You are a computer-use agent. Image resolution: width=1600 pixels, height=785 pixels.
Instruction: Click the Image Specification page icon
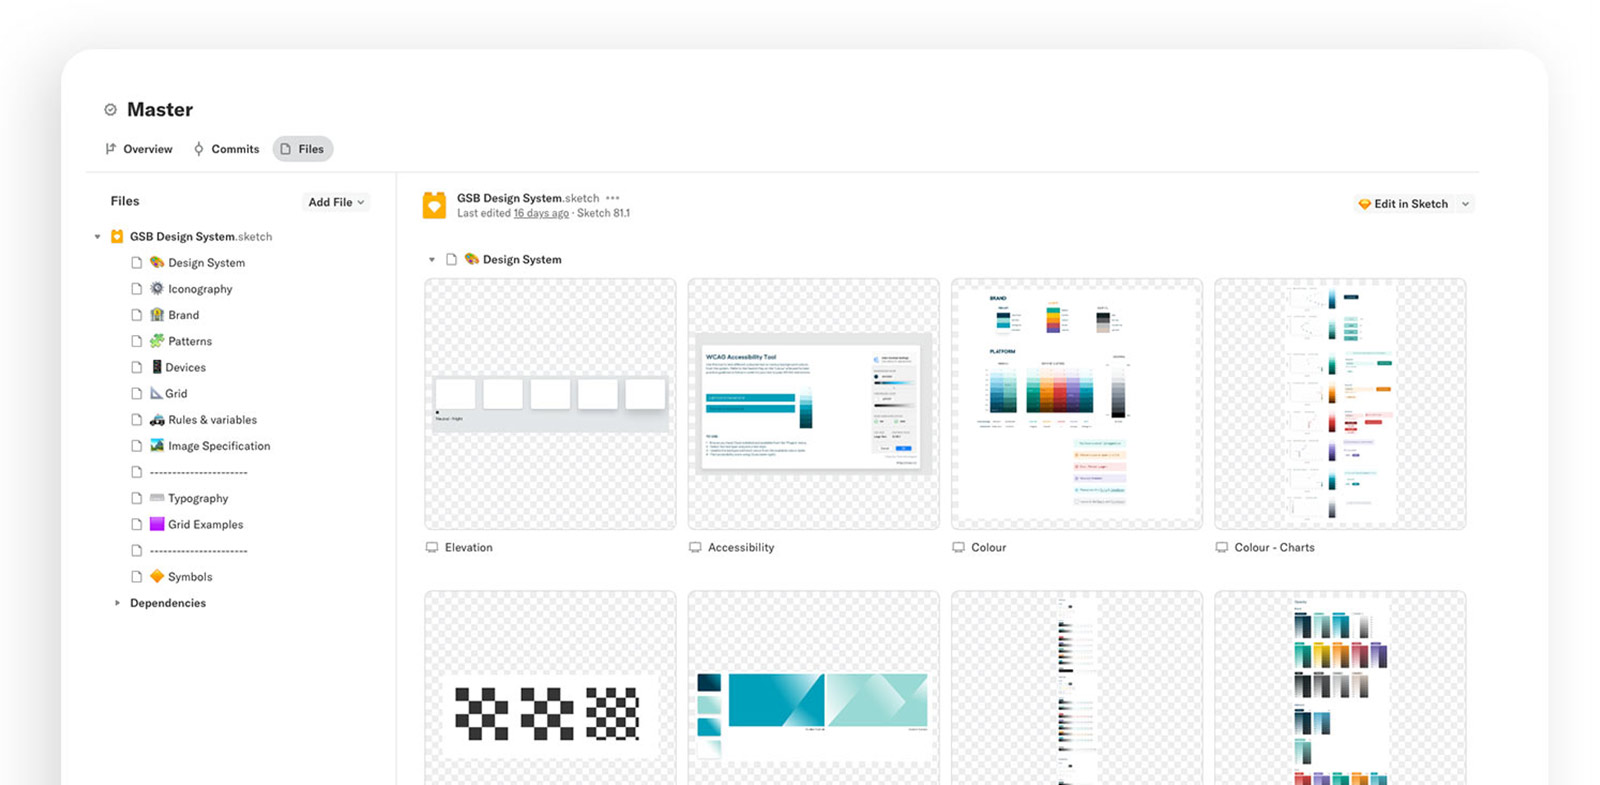pos(136,446)
